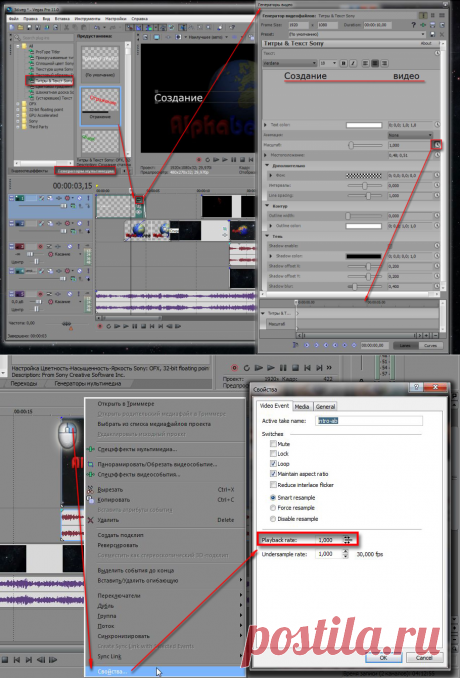Delete preset in video generator window
460x678 pixels.
442,34
